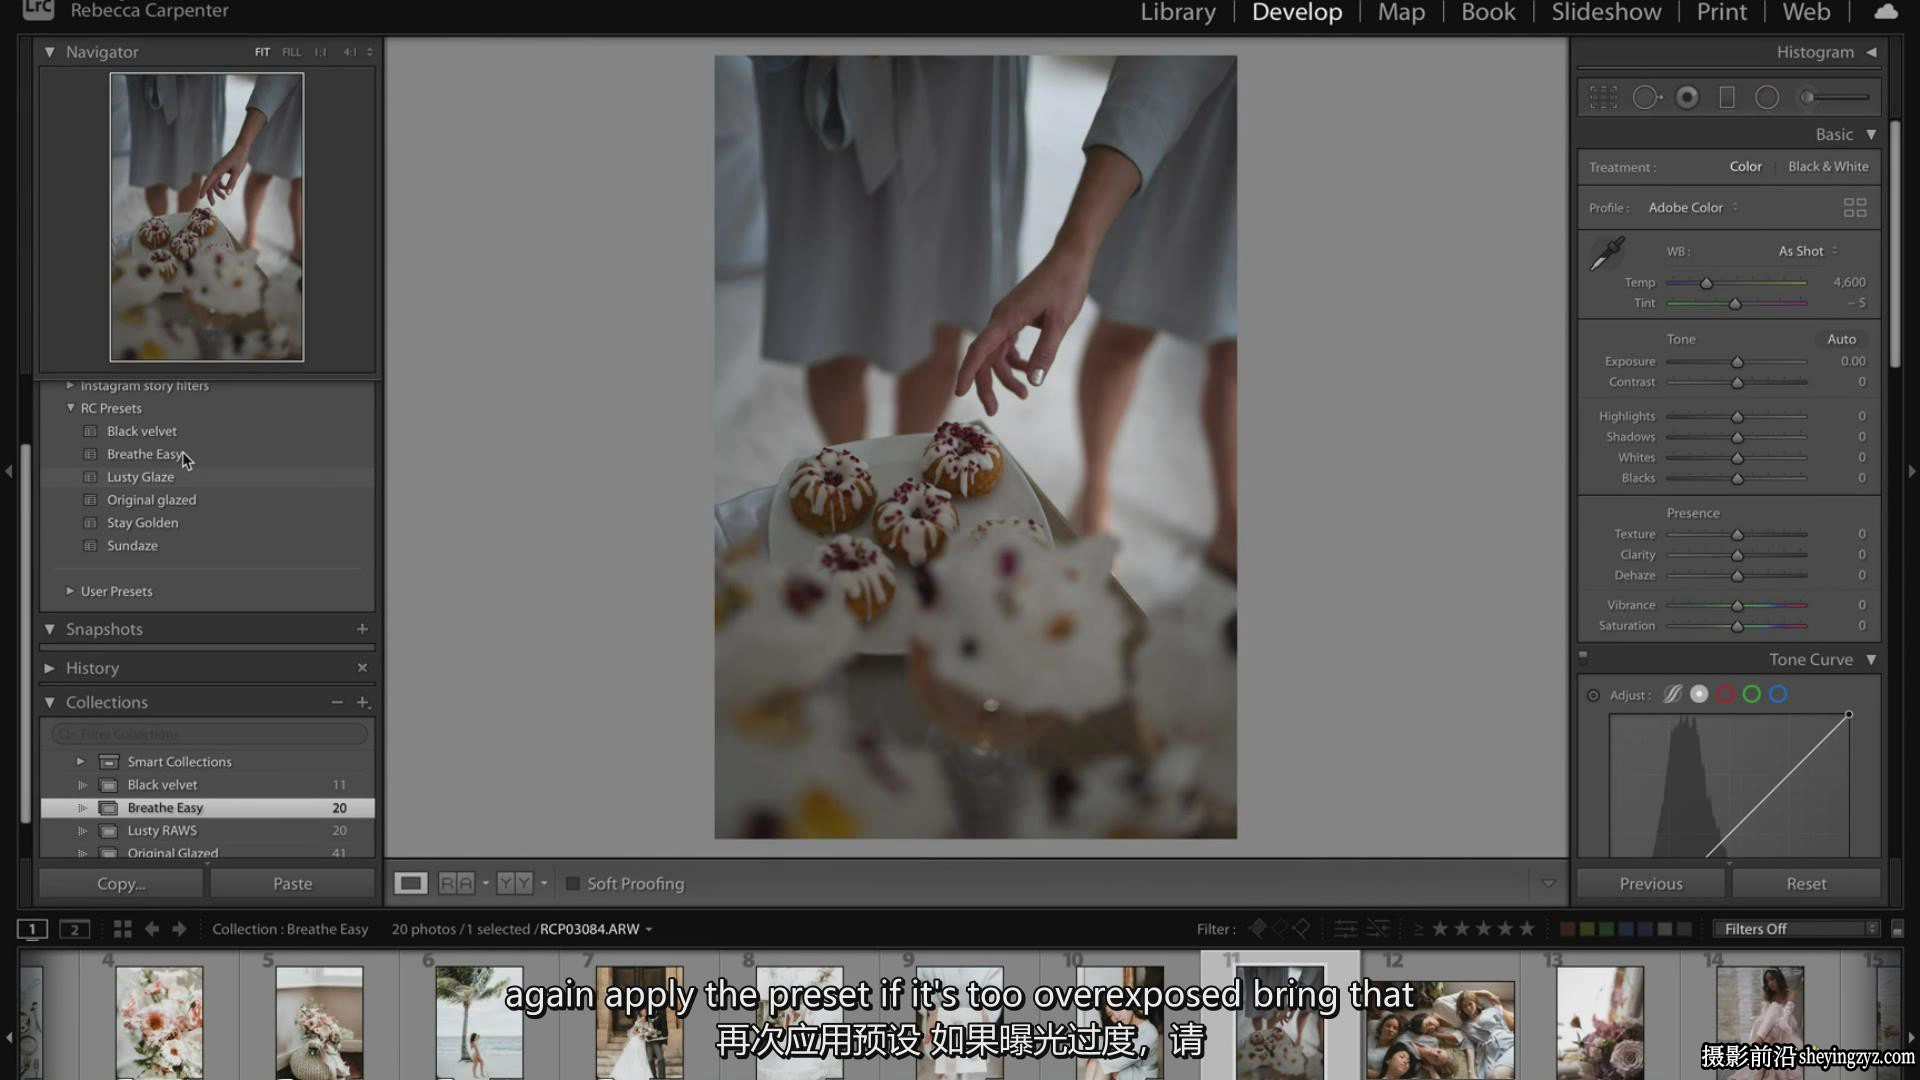Select the Crop overlay tool icon
The width and height of the screenshot is (1920, 1080).
[x=1603, y=97]
